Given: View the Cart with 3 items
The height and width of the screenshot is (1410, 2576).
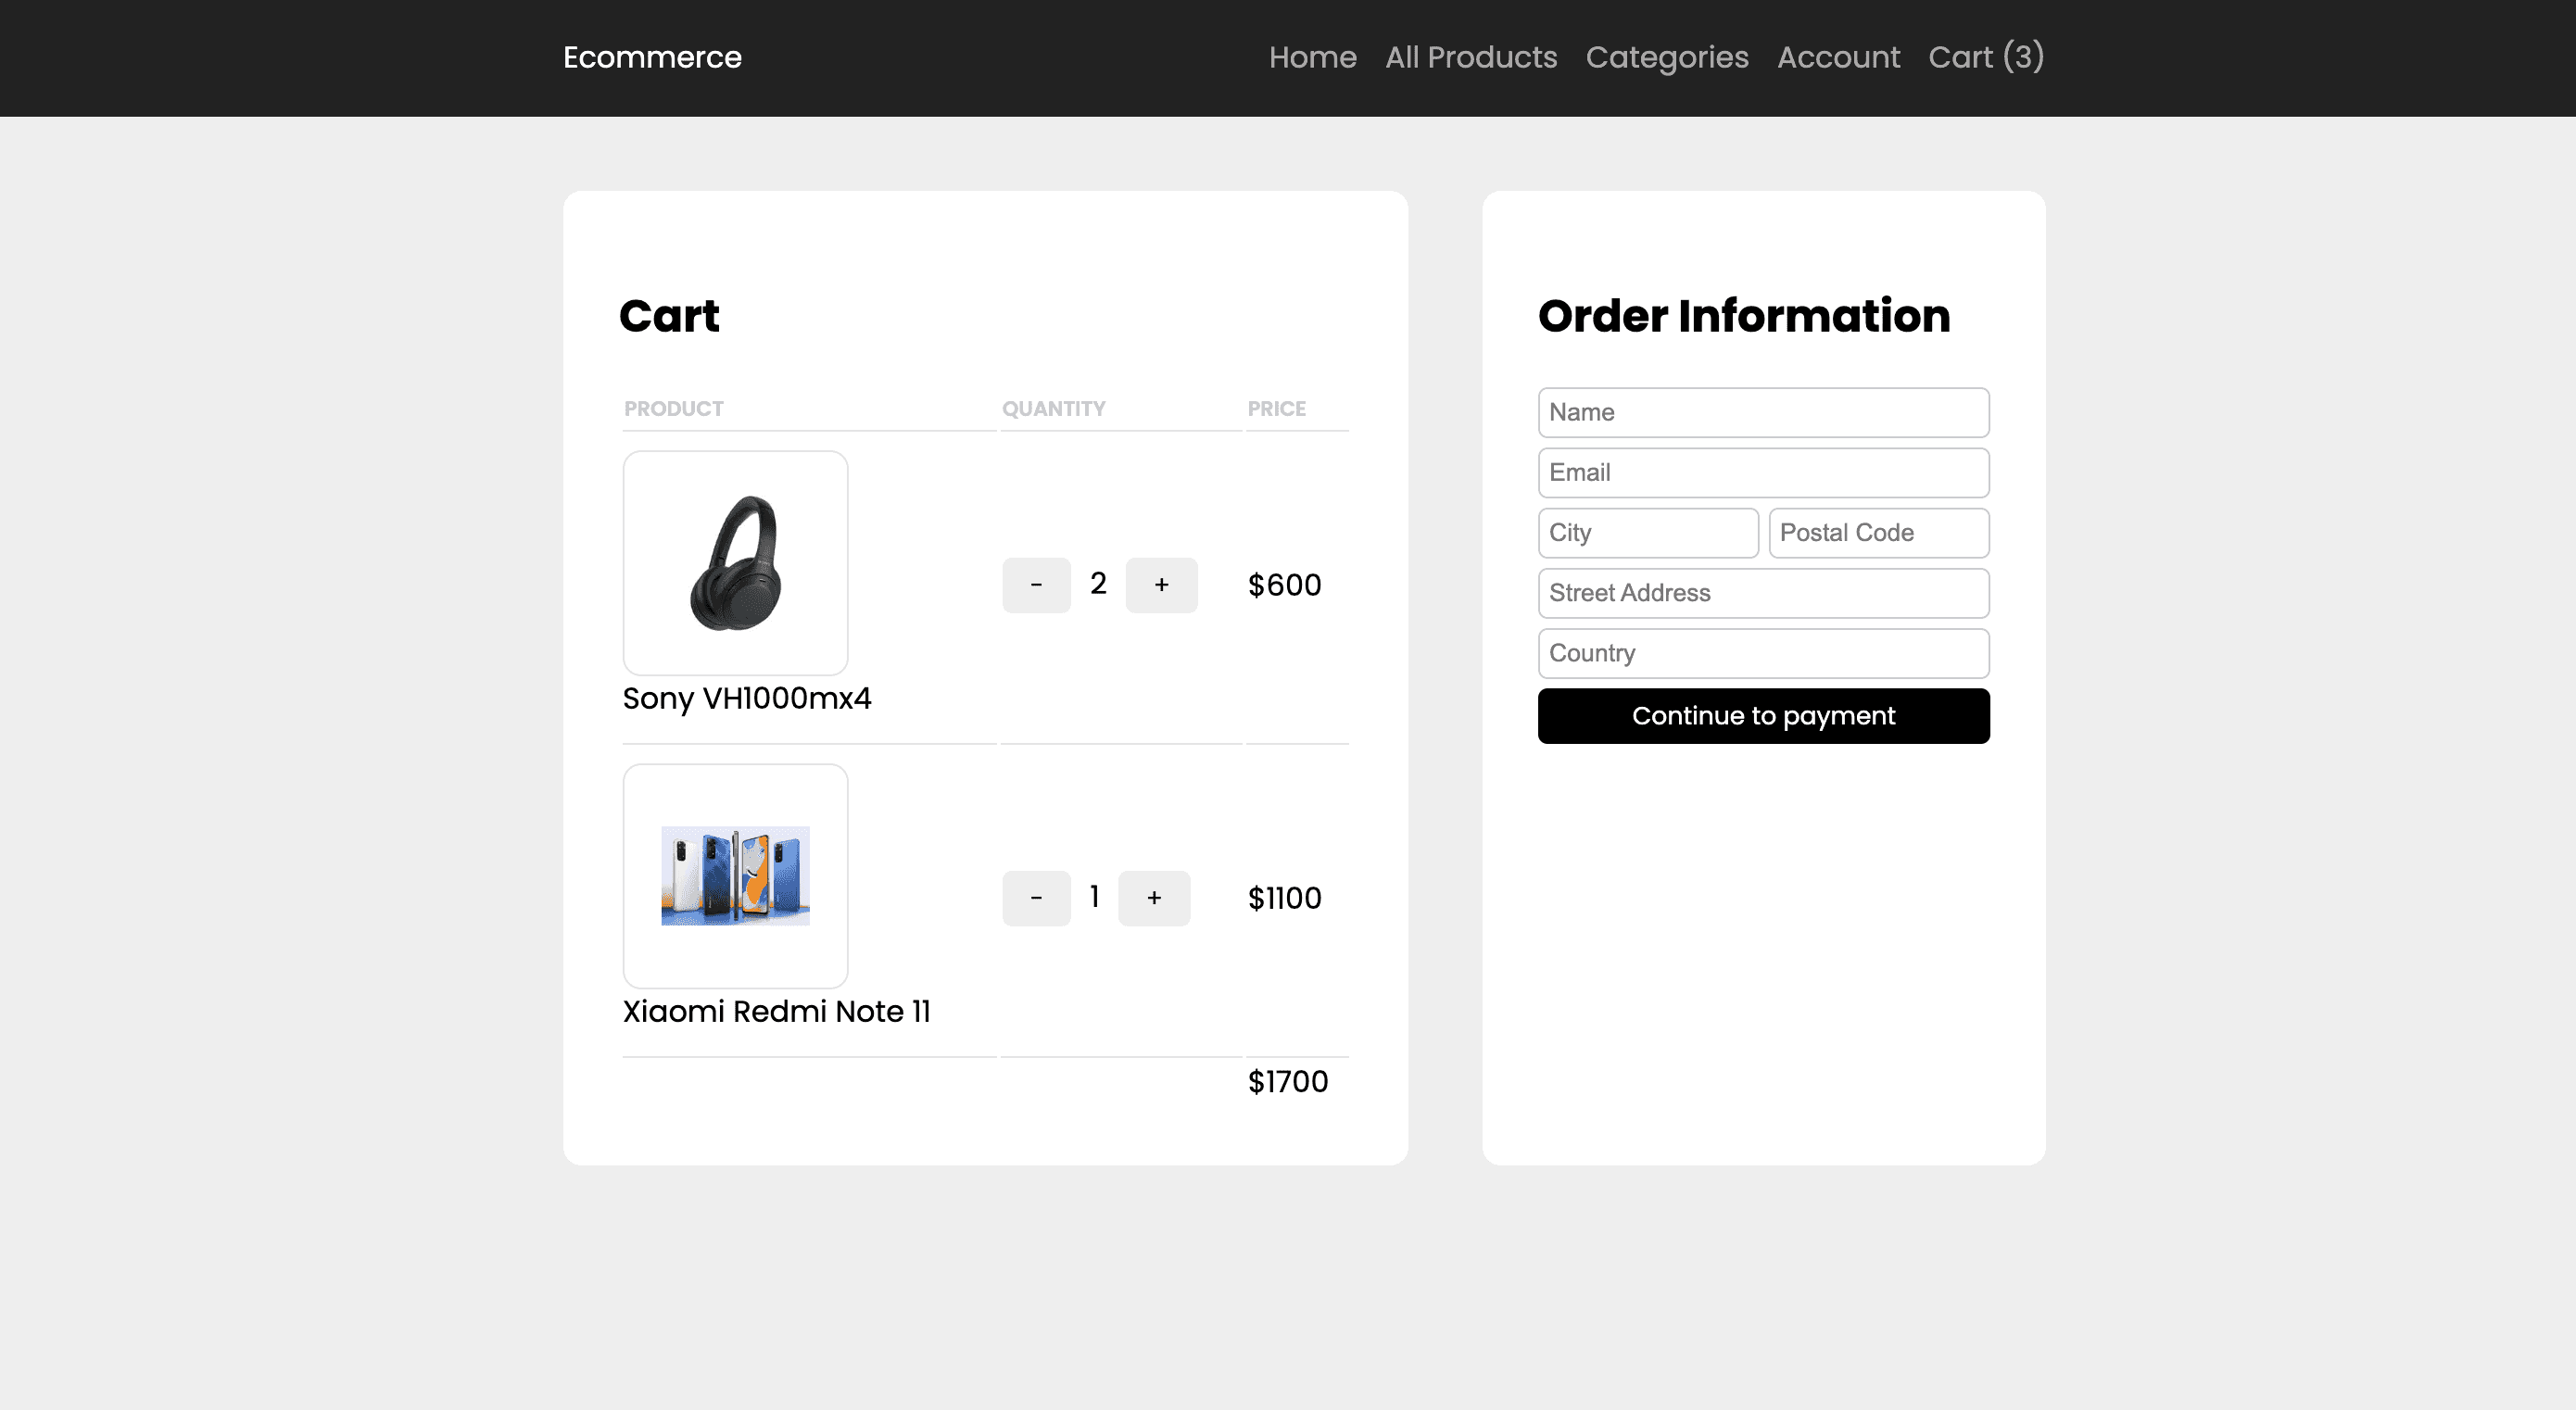Looking at the screenshot, I should [1984, 57].
